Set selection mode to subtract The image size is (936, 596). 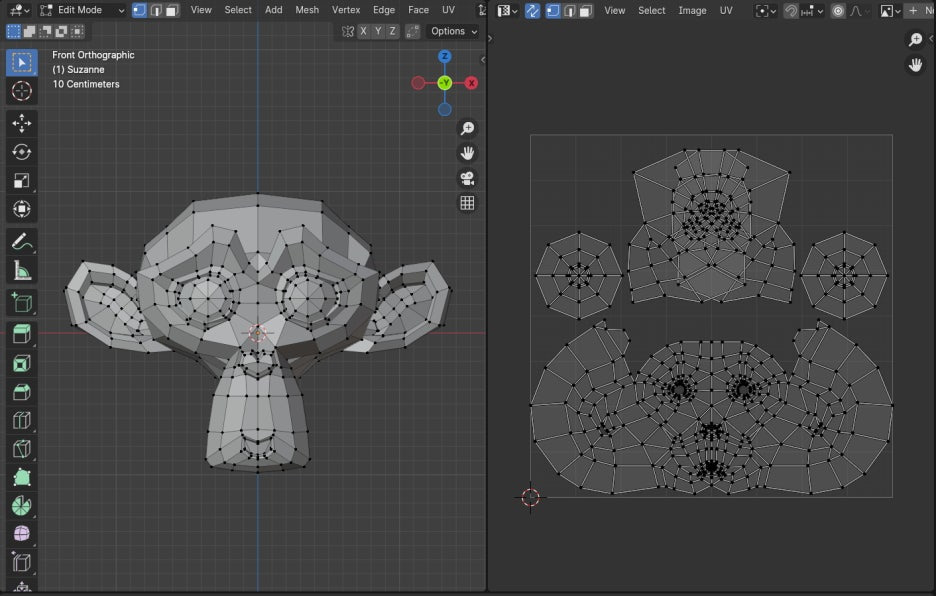point(45,31)
